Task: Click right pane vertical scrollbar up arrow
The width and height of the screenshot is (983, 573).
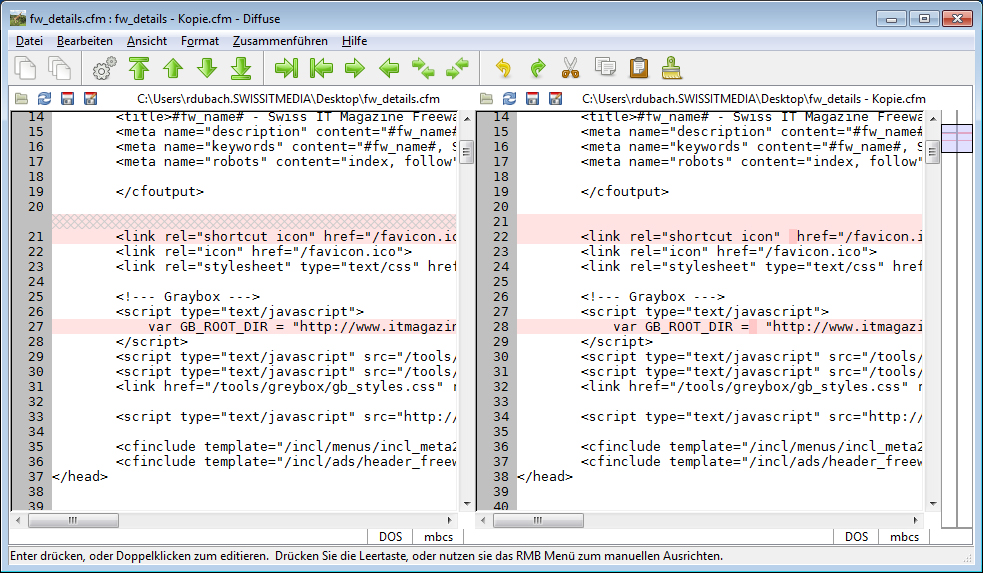Action: pos(932,118)
